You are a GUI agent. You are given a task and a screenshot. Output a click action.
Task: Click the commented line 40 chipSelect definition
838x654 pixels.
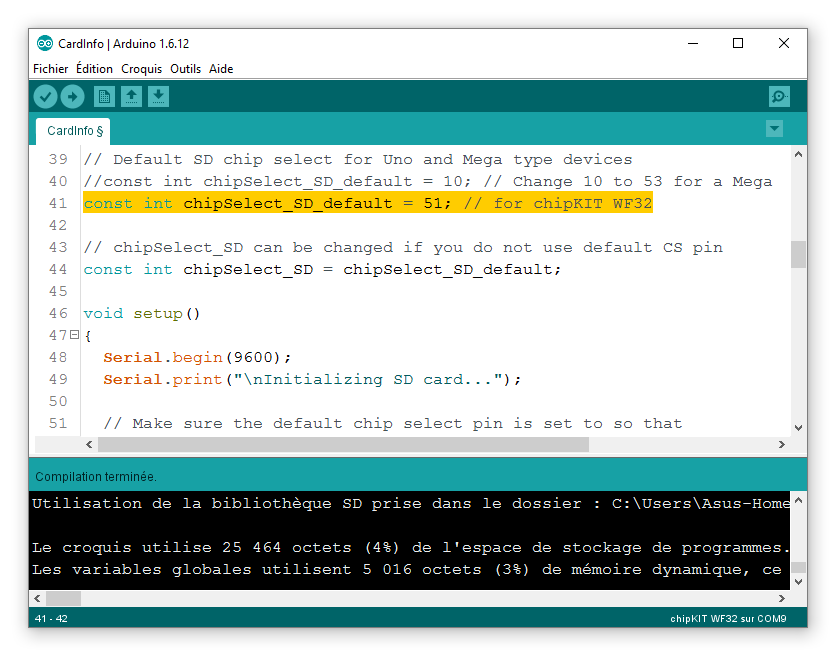428,182
